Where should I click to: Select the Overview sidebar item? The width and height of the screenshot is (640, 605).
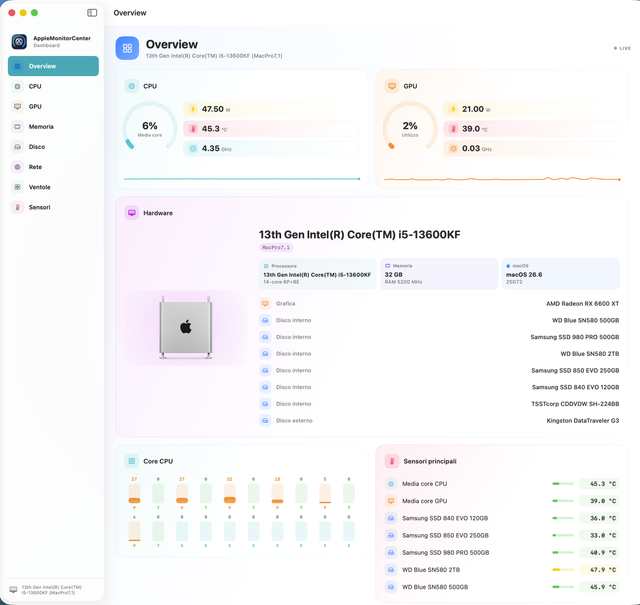[53, 66]
